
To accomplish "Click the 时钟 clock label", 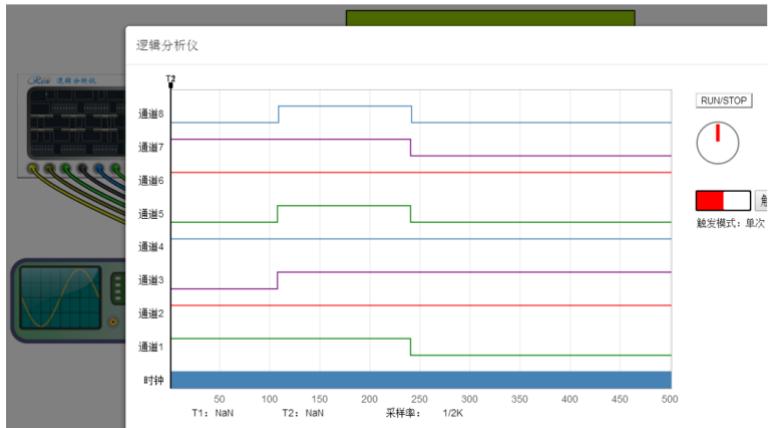I will pyautogui.click(x=150, y=380).
